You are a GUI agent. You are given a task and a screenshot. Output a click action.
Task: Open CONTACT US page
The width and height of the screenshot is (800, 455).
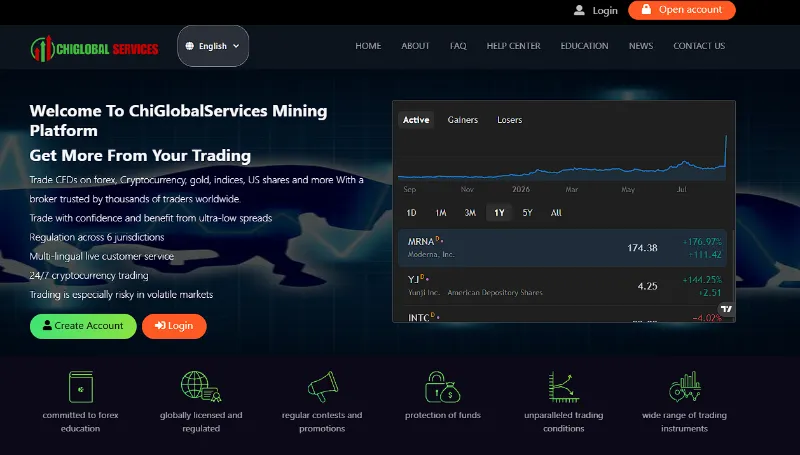[x=699, y=46]
